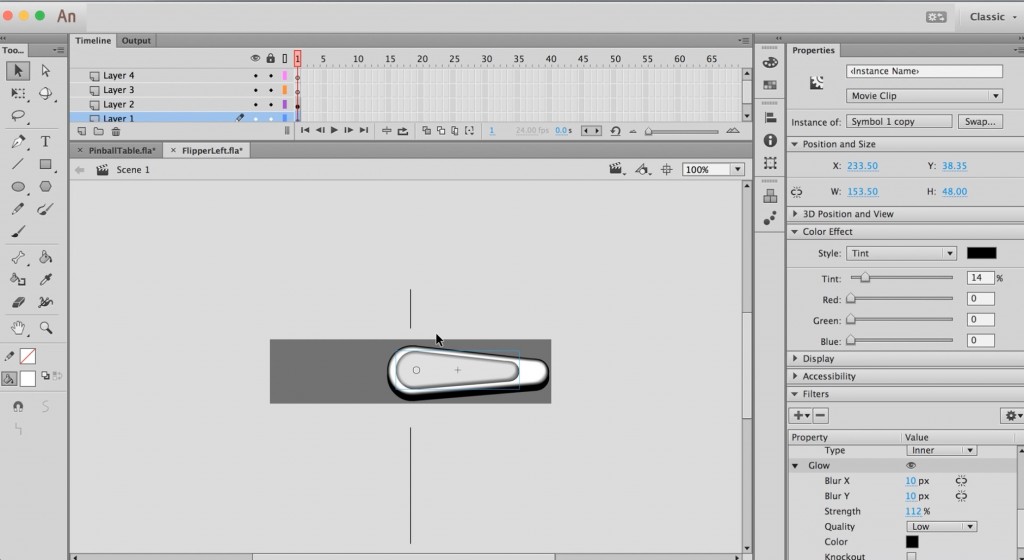Image resolution: width=1024 pixels, height=560 pixels.
Task: Click the Tint percentage slider
Action: point(901,278)
